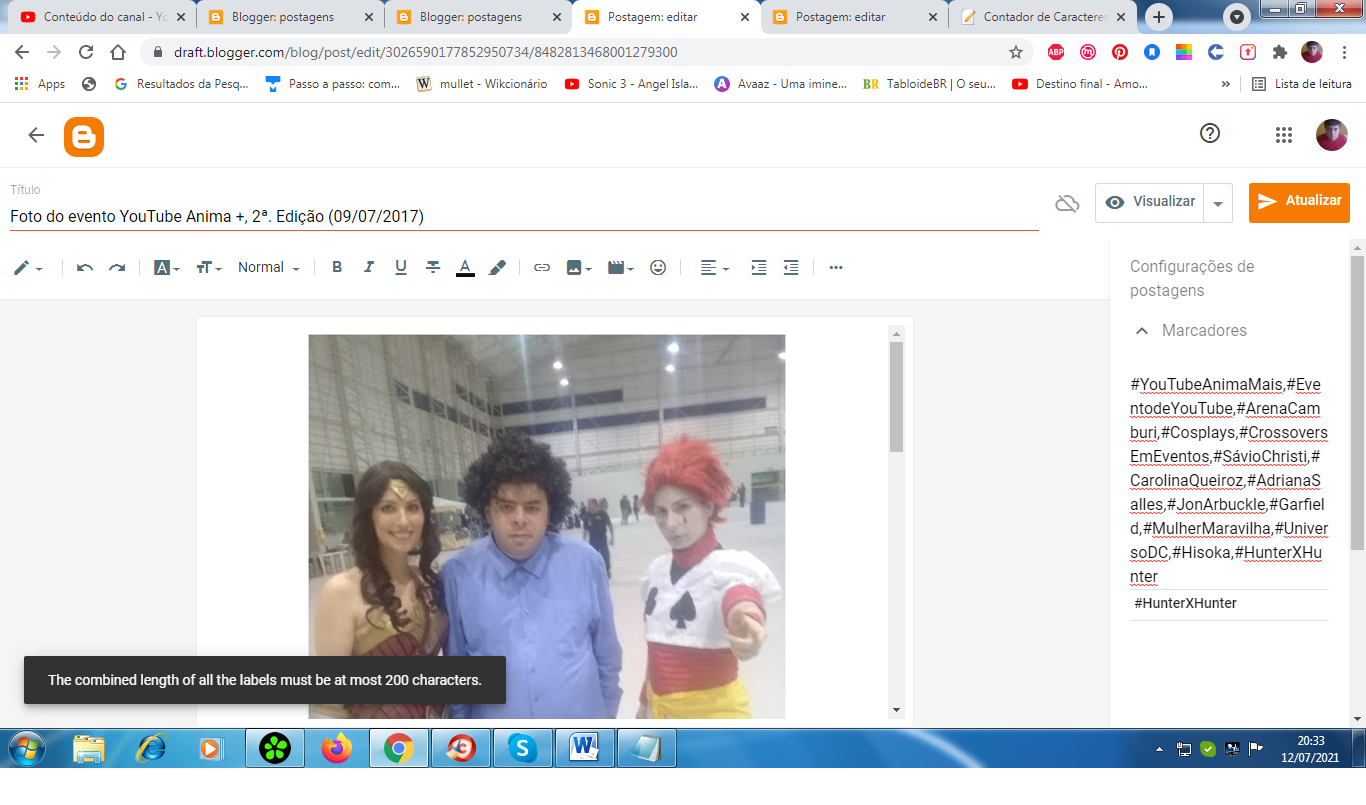Click the offline cloud status icon

(x=1067, y=203)
